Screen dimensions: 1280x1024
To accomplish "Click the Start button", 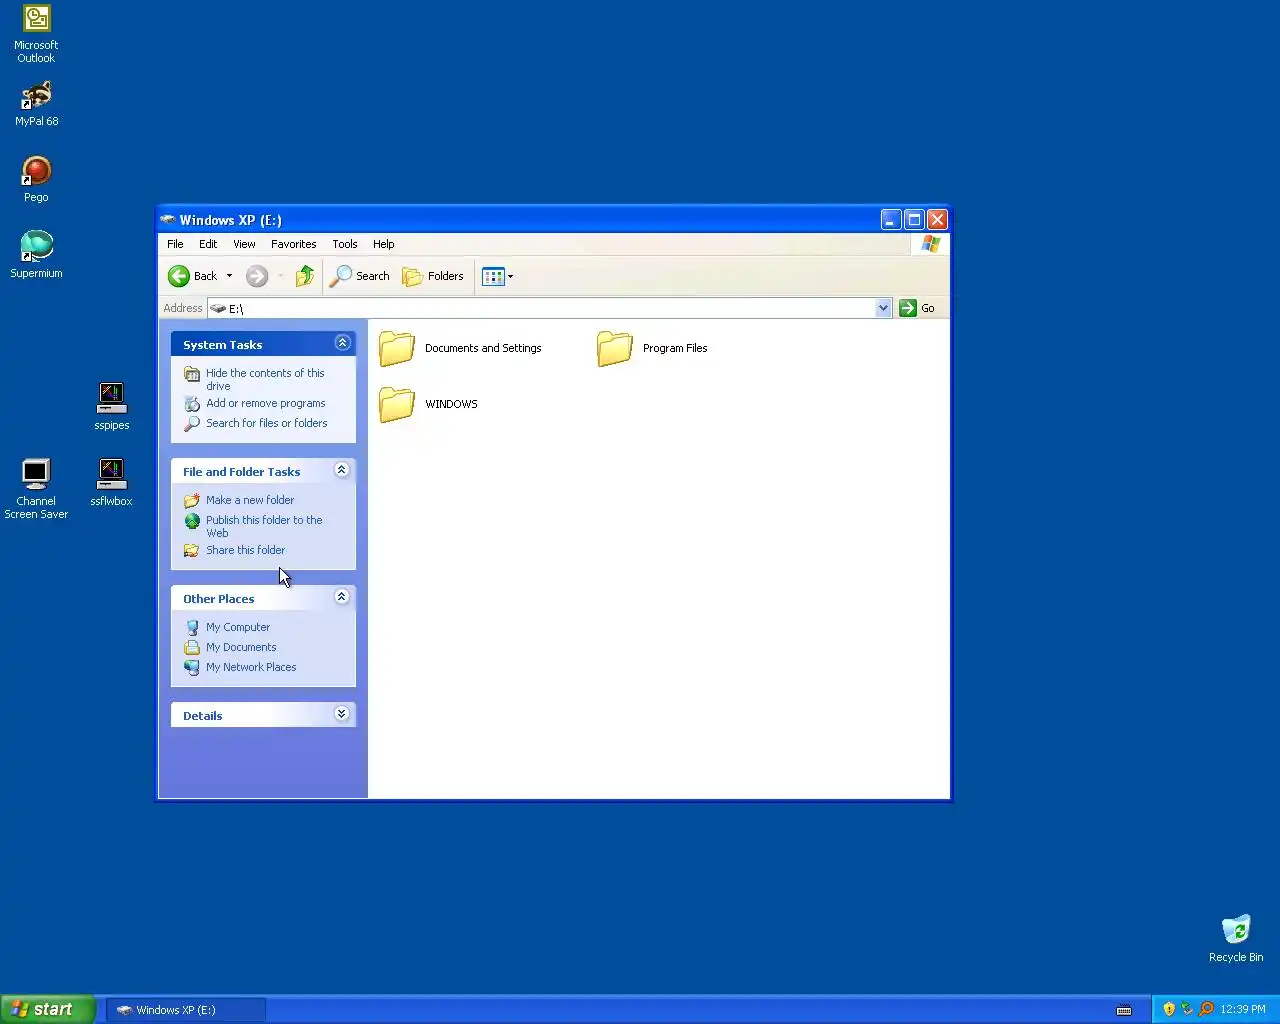I will [48, 1009].
